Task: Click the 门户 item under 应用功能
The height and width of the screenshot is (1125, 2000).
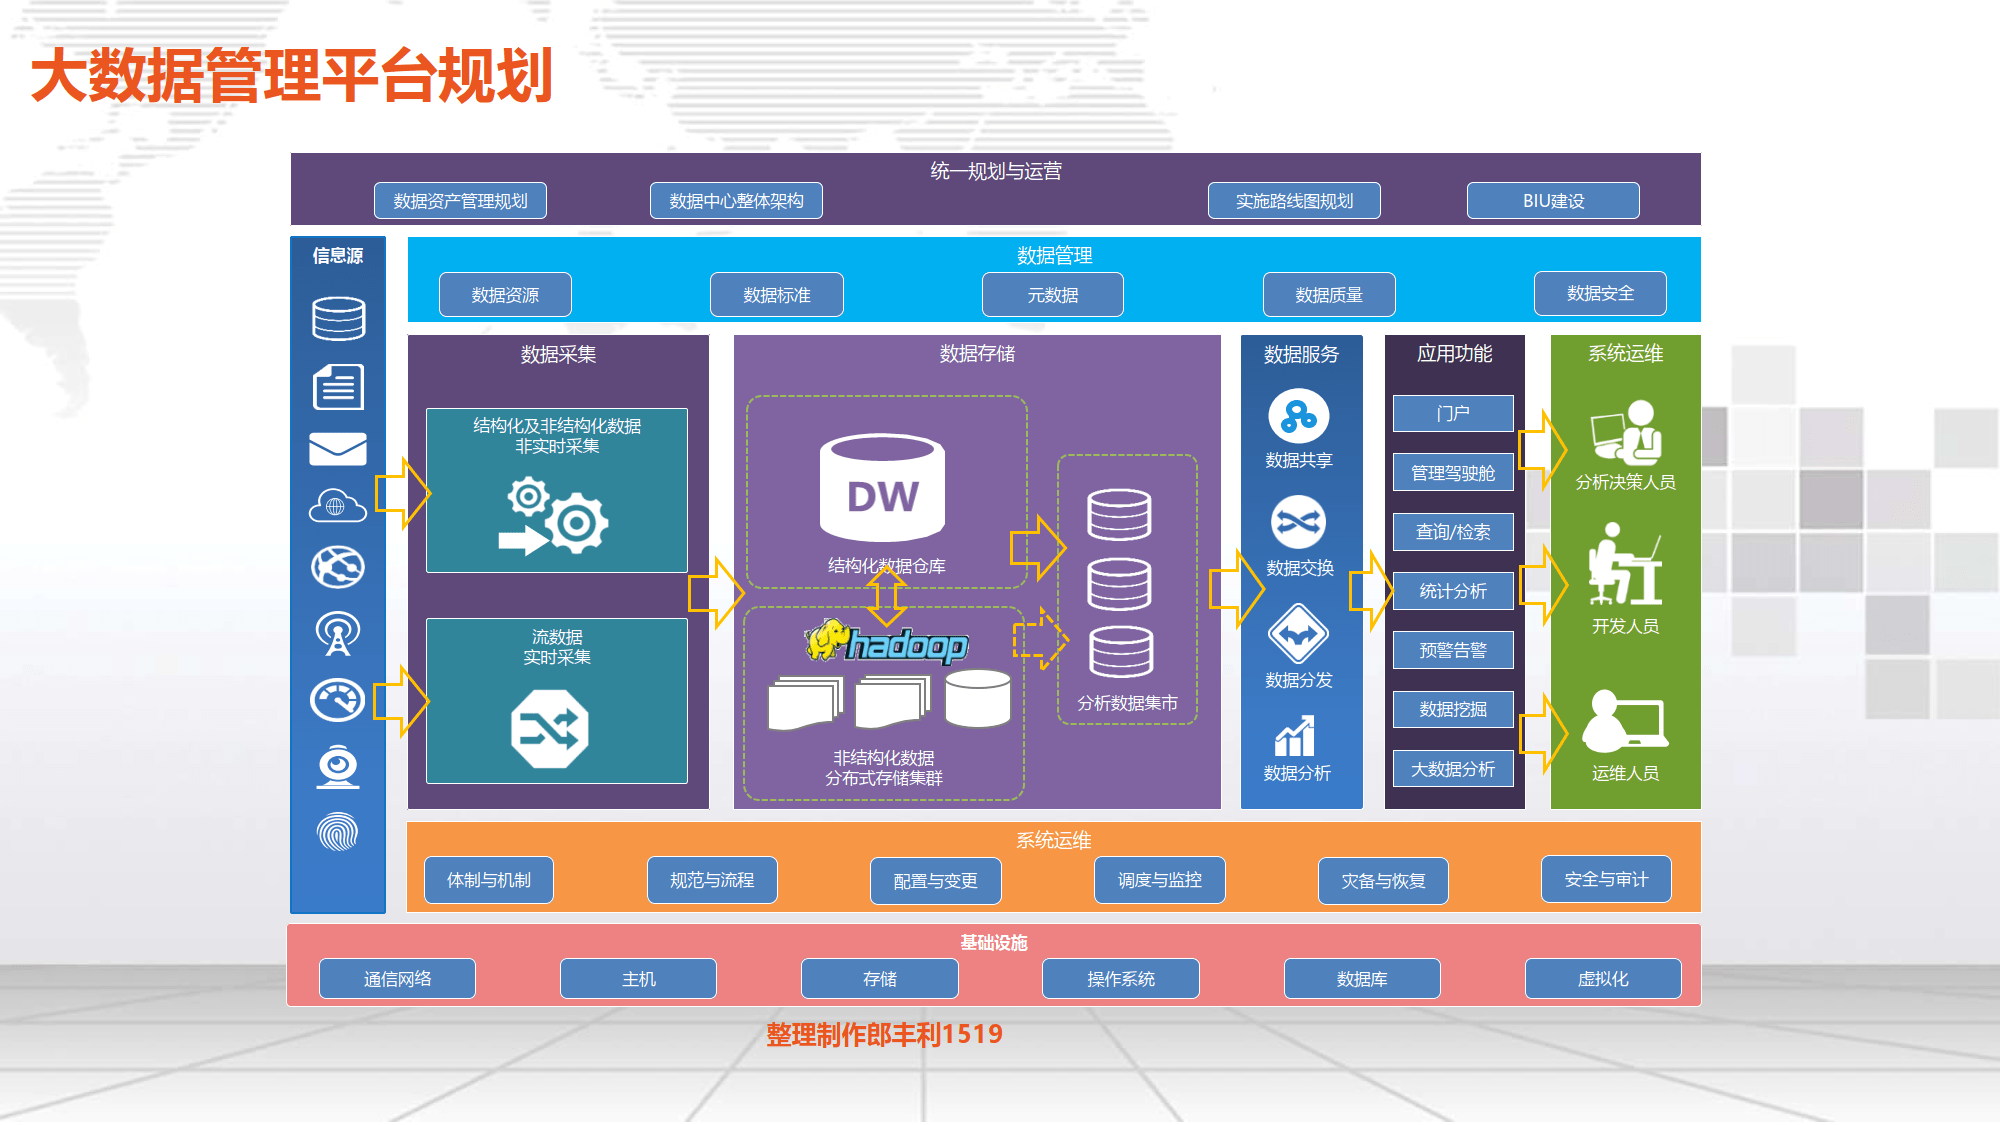Action: point(1453,413)
